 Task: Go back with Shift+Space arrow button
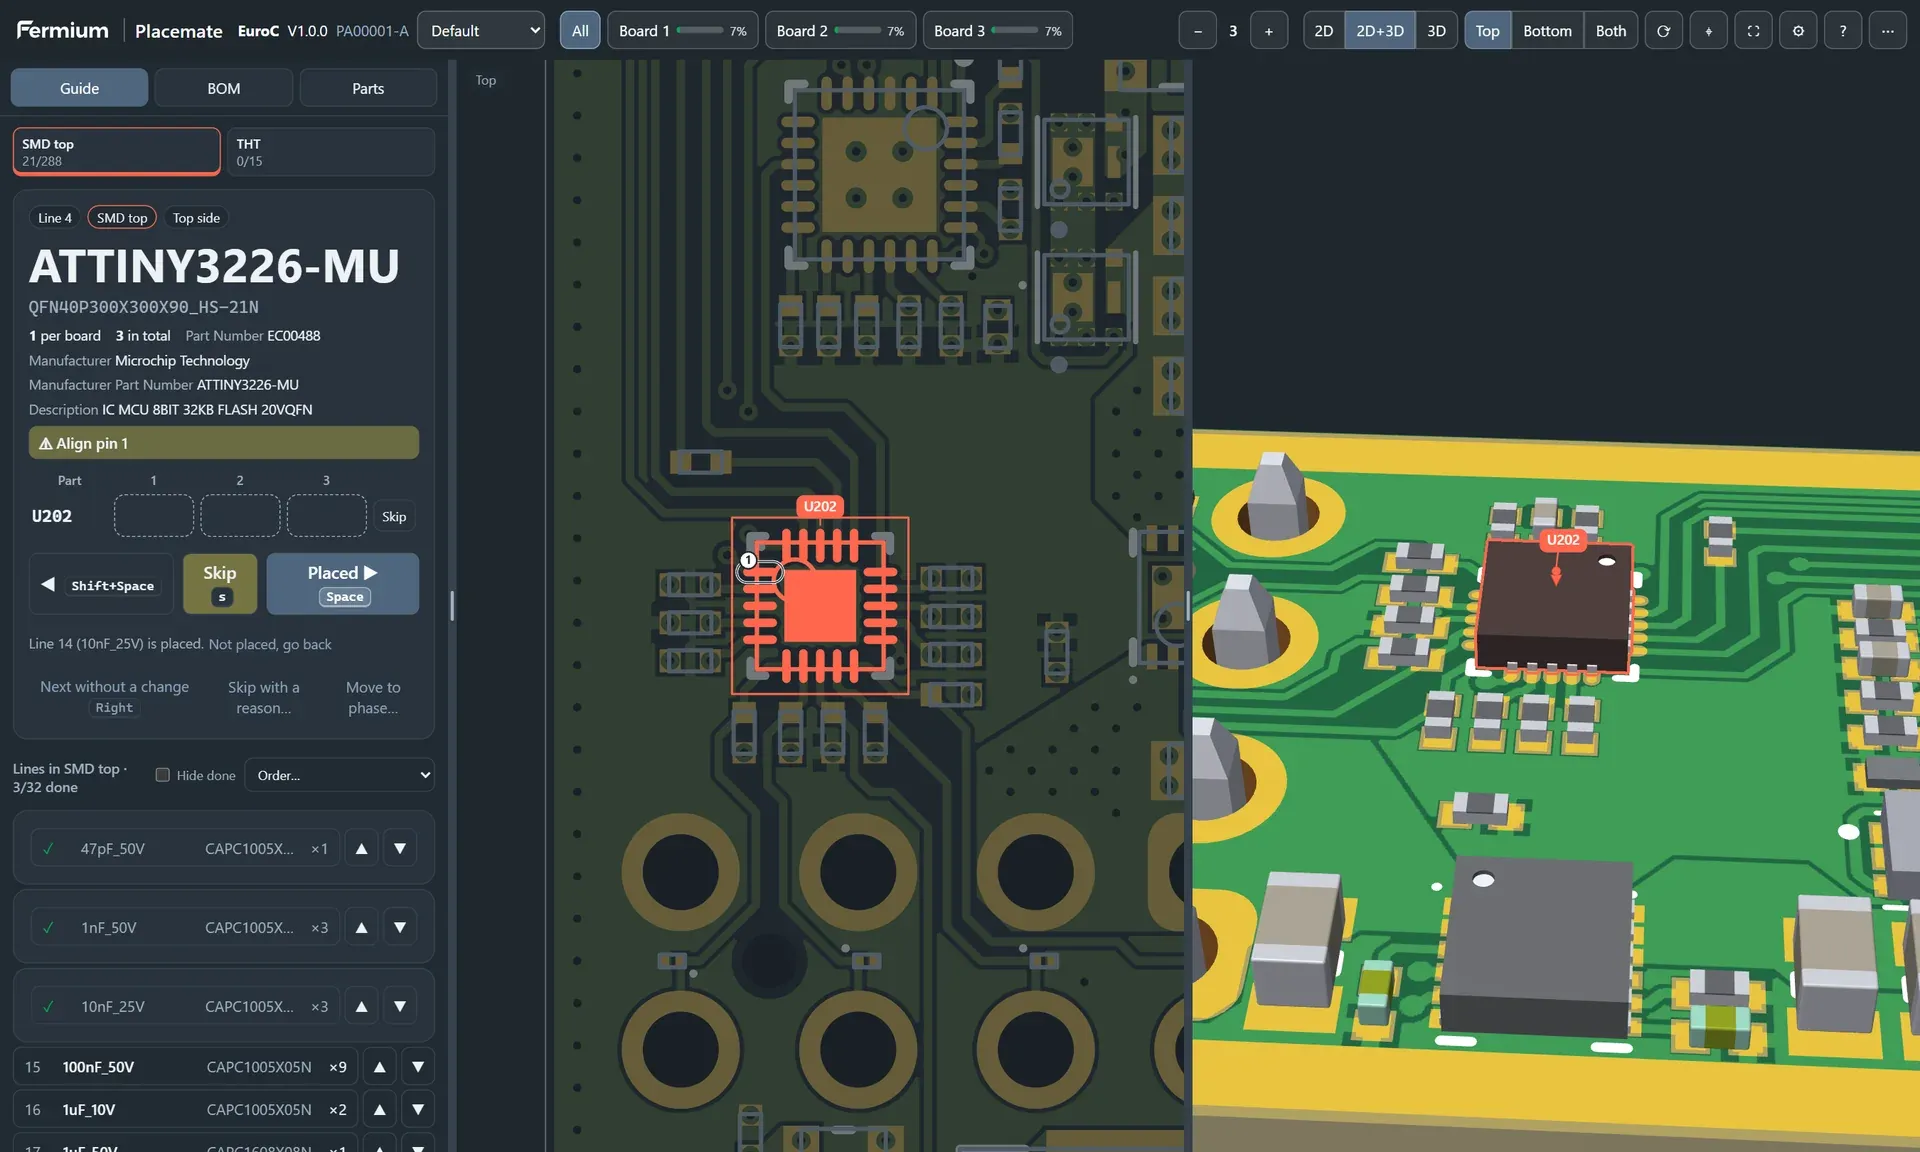(100, 584)
